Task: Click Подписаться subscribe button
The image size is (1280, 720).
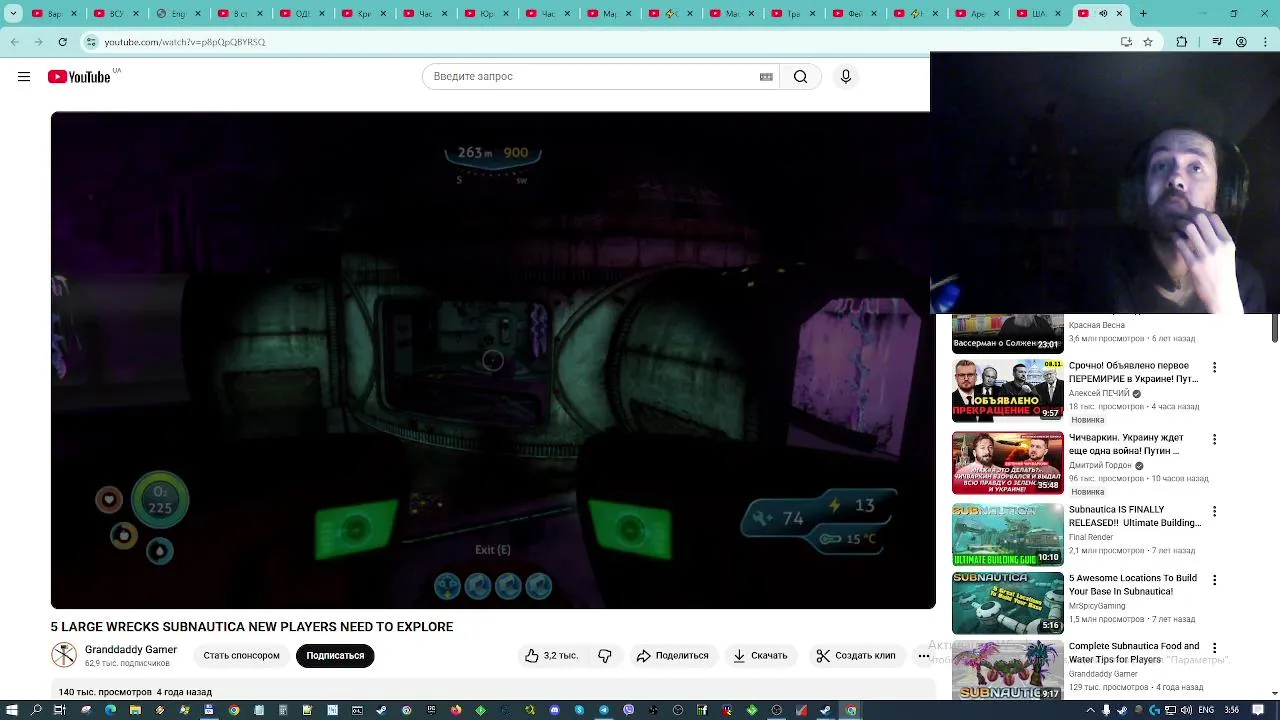Action: (335, 656)
